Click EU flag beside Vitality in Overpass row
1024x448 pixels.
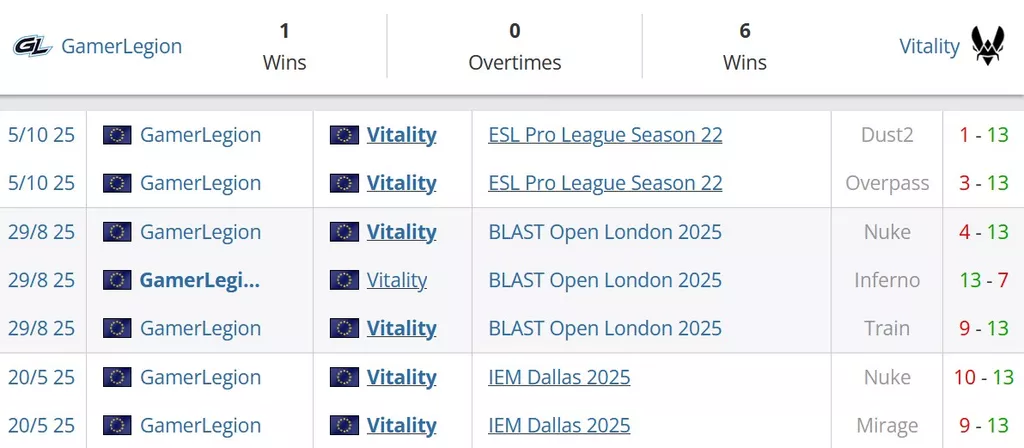344,183
